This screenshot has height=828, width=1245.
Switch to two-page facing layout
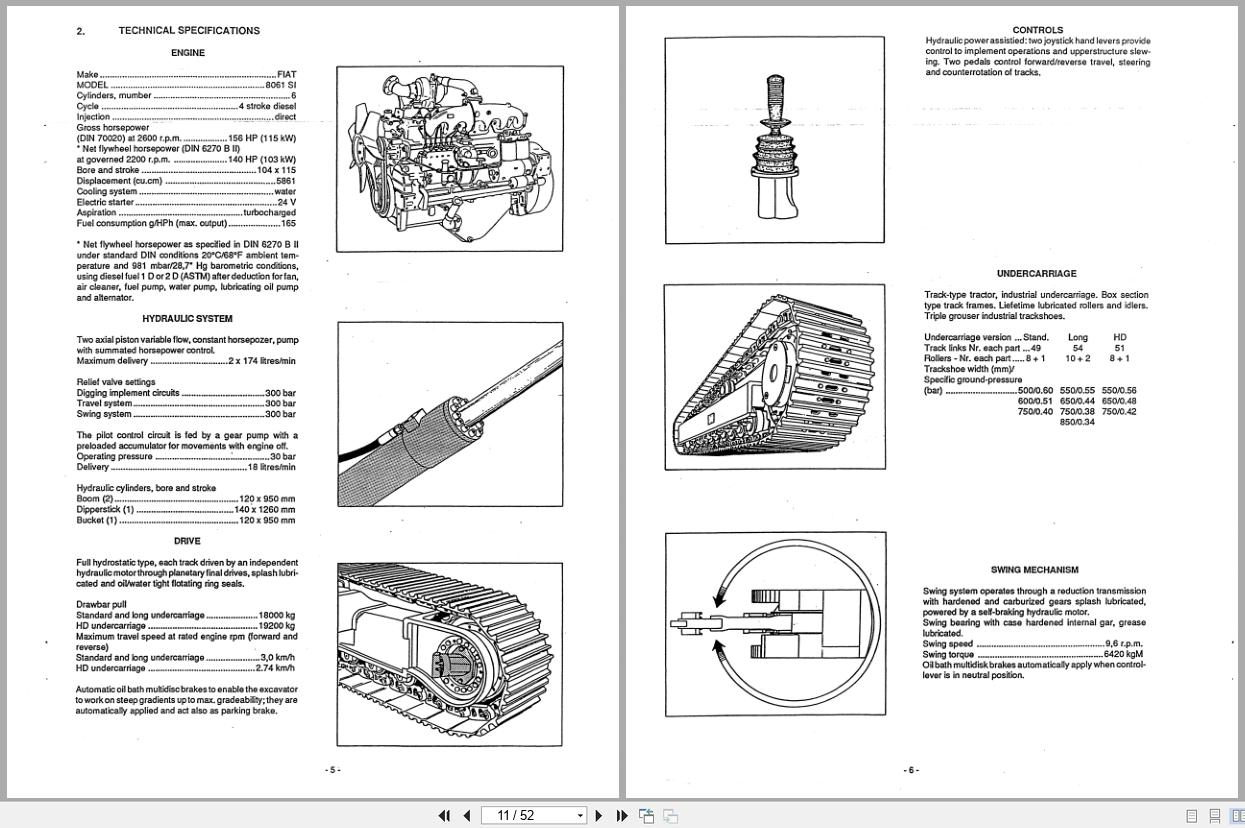[1237, 816]
